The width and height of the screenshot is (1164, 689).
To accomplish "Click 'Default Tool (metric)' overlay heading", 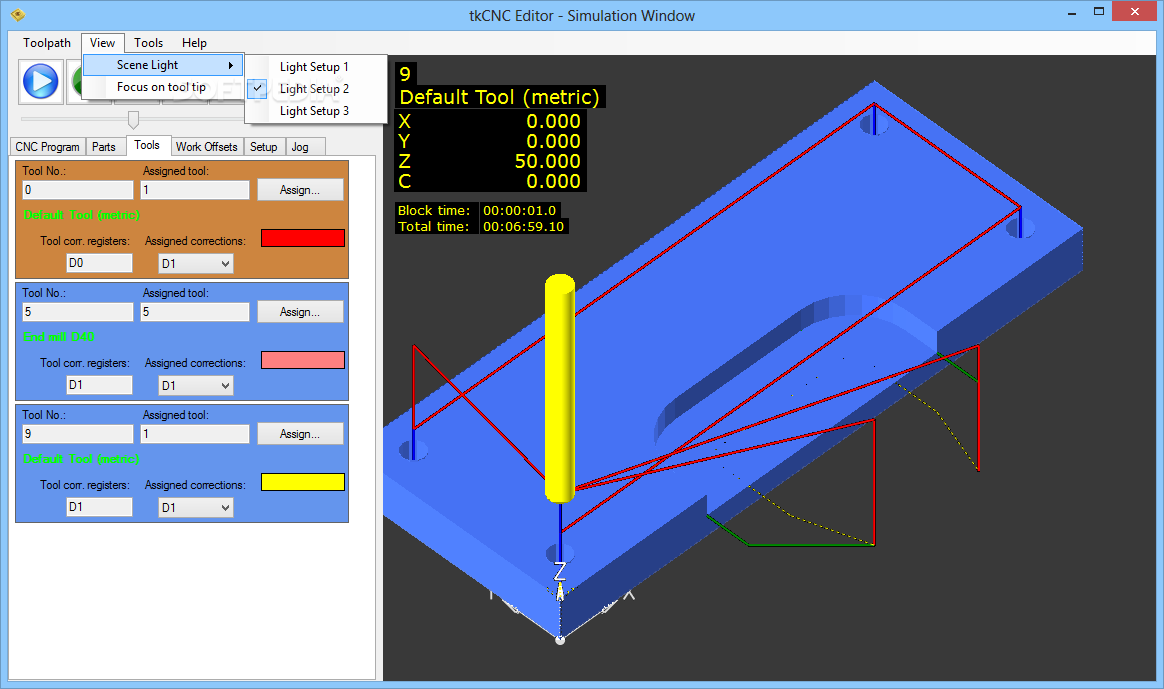I will point(500,97).
